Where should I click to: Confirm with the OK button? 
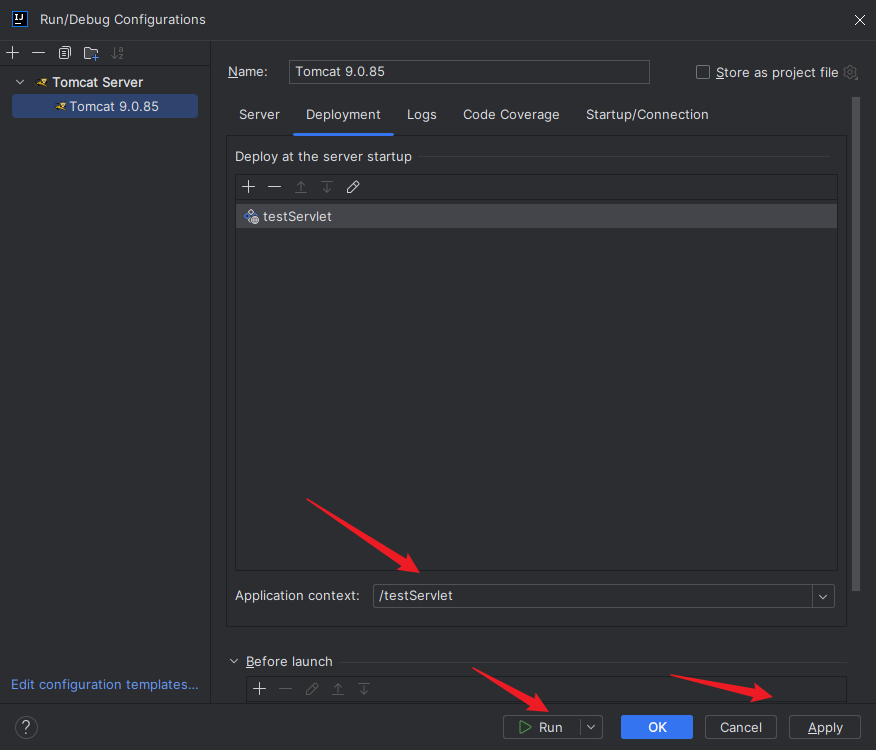click(657, 727)
